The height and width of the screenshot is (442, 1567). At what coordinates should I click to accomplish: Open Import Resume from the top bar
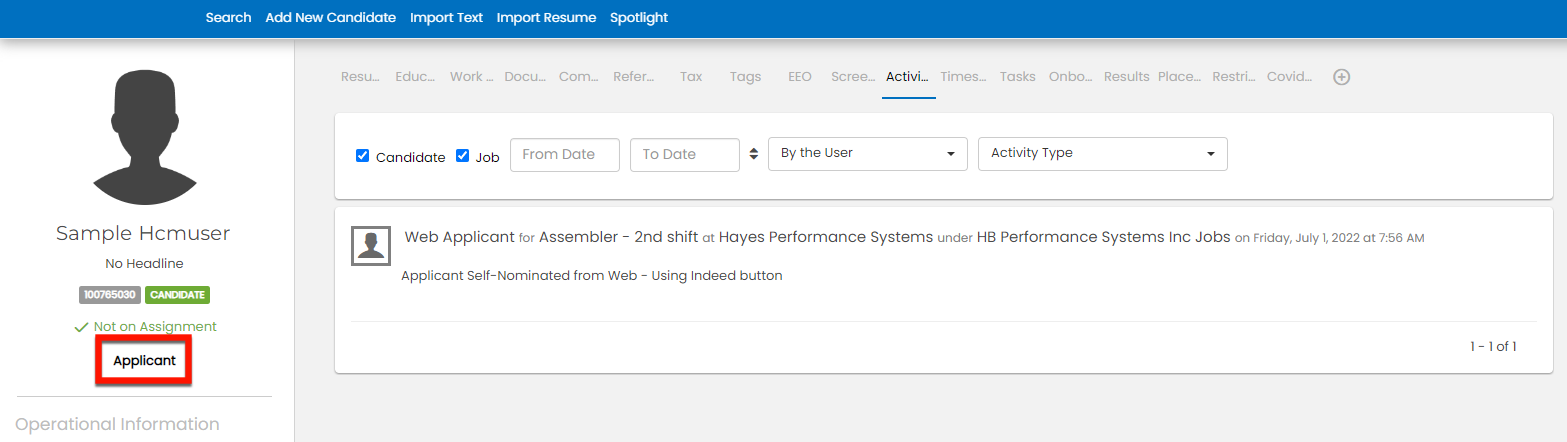tap(546, 18)
